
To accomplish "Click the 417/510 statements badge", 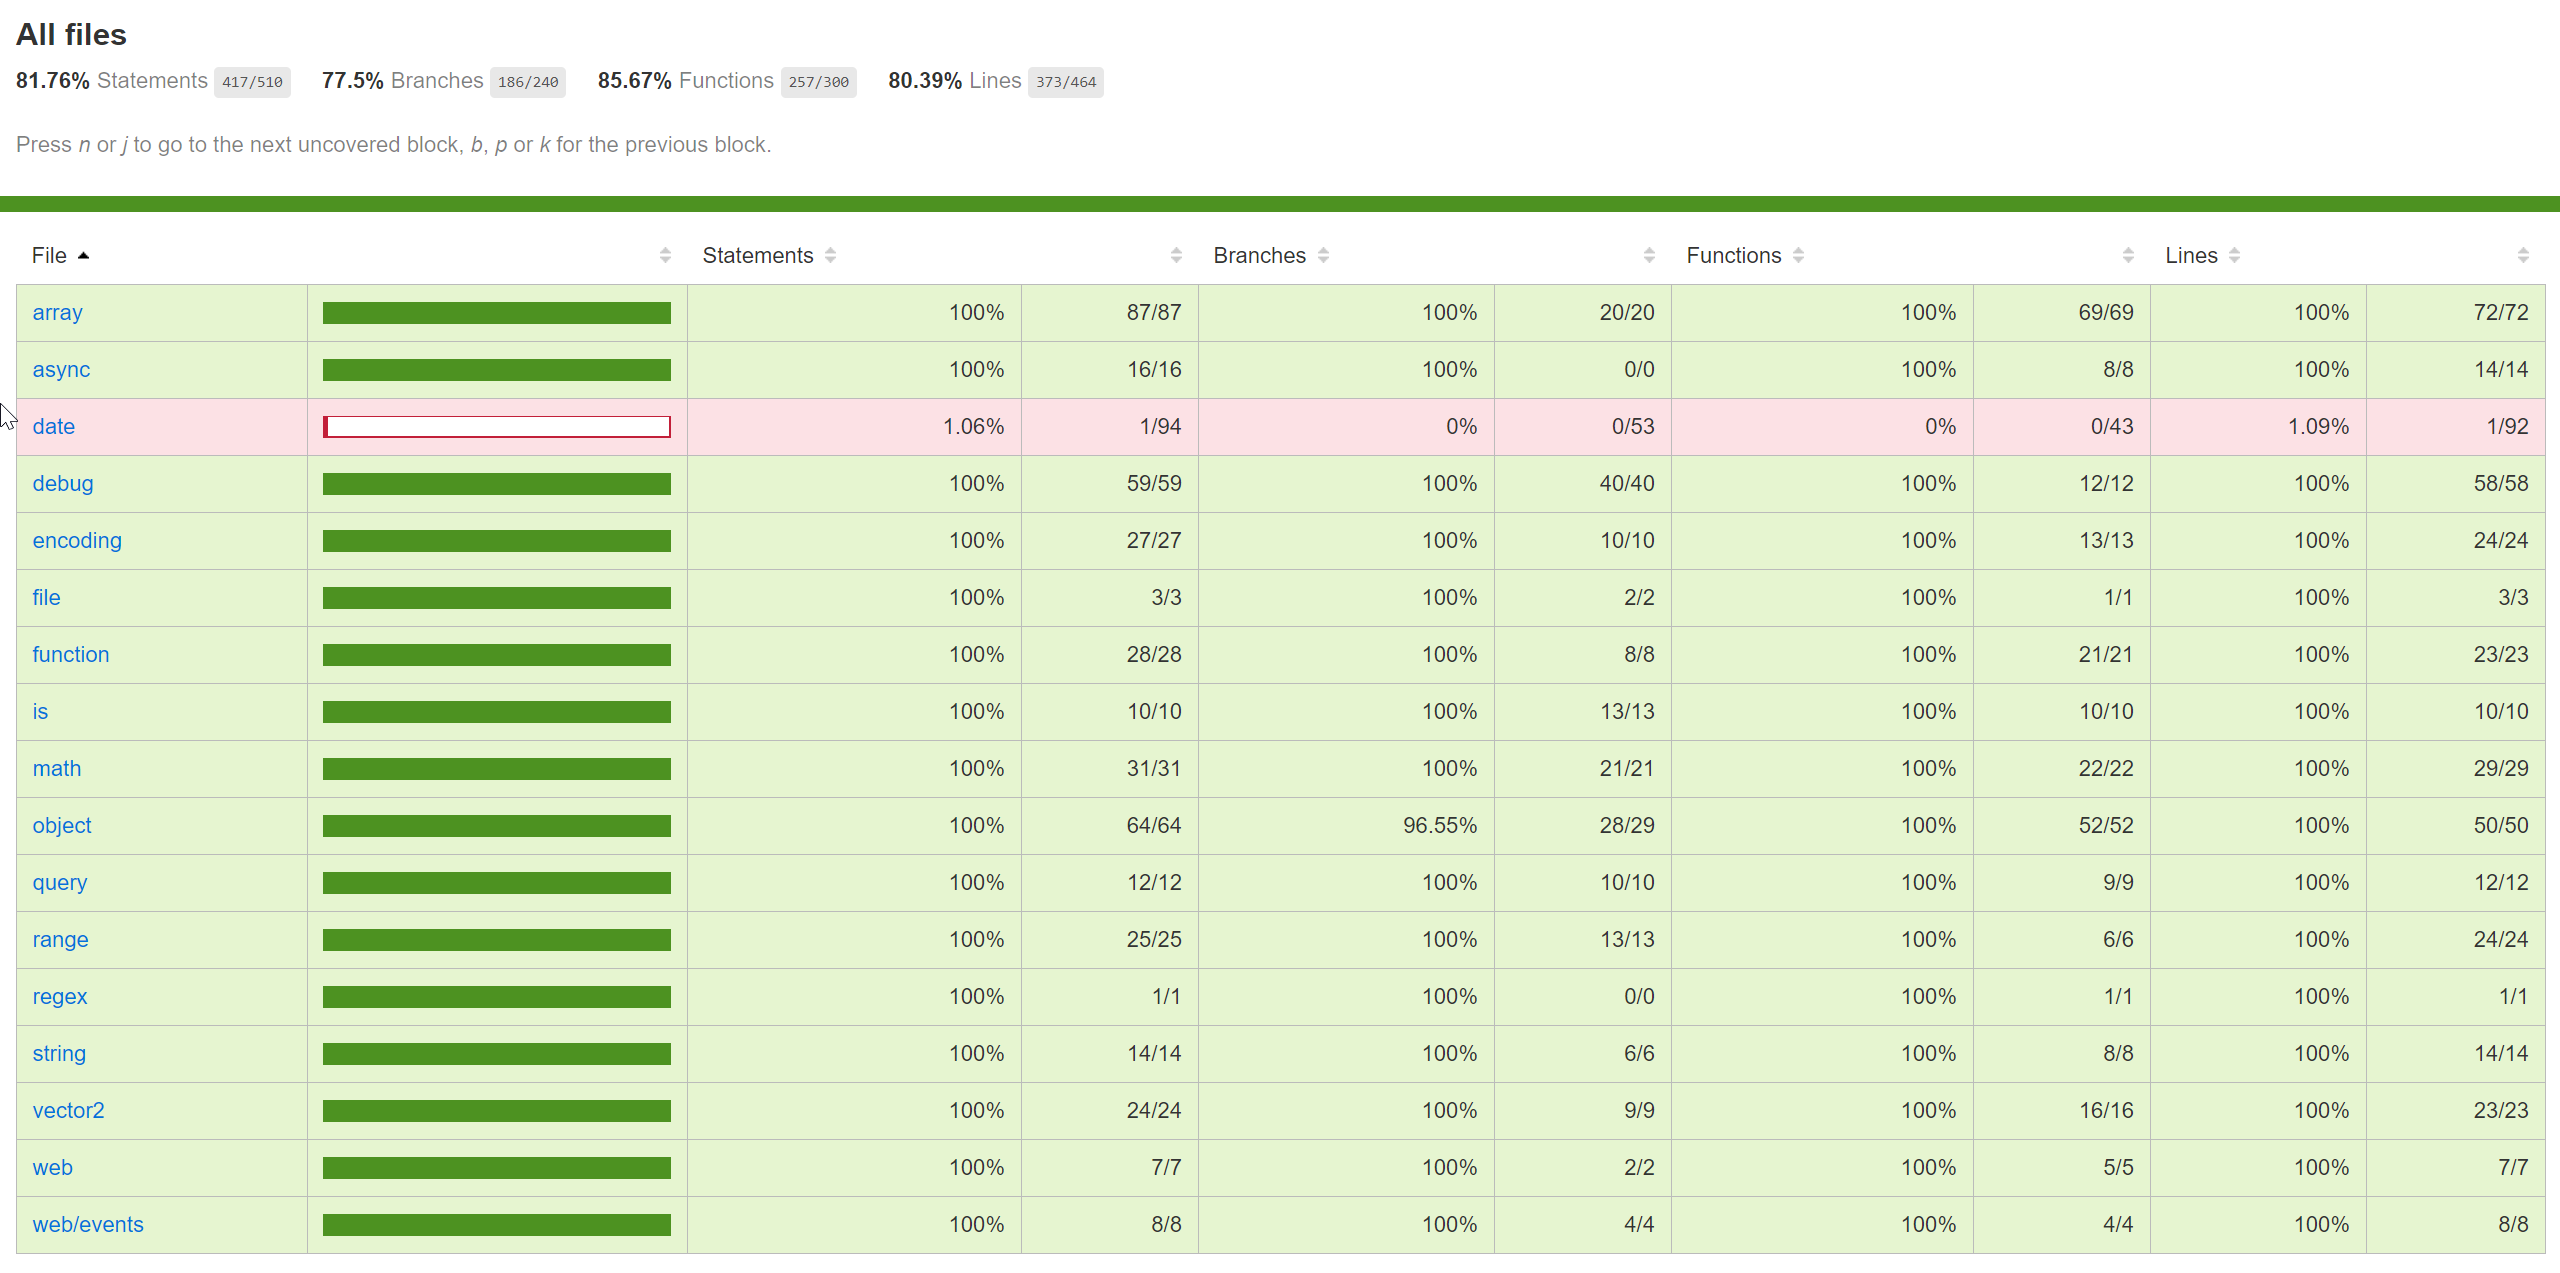I will 252,82.
